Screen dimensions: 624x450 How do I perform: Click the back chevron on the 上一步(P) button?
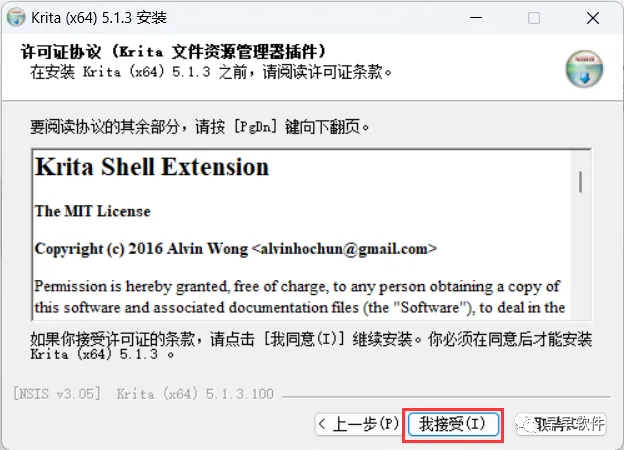[x=322, y=424]
